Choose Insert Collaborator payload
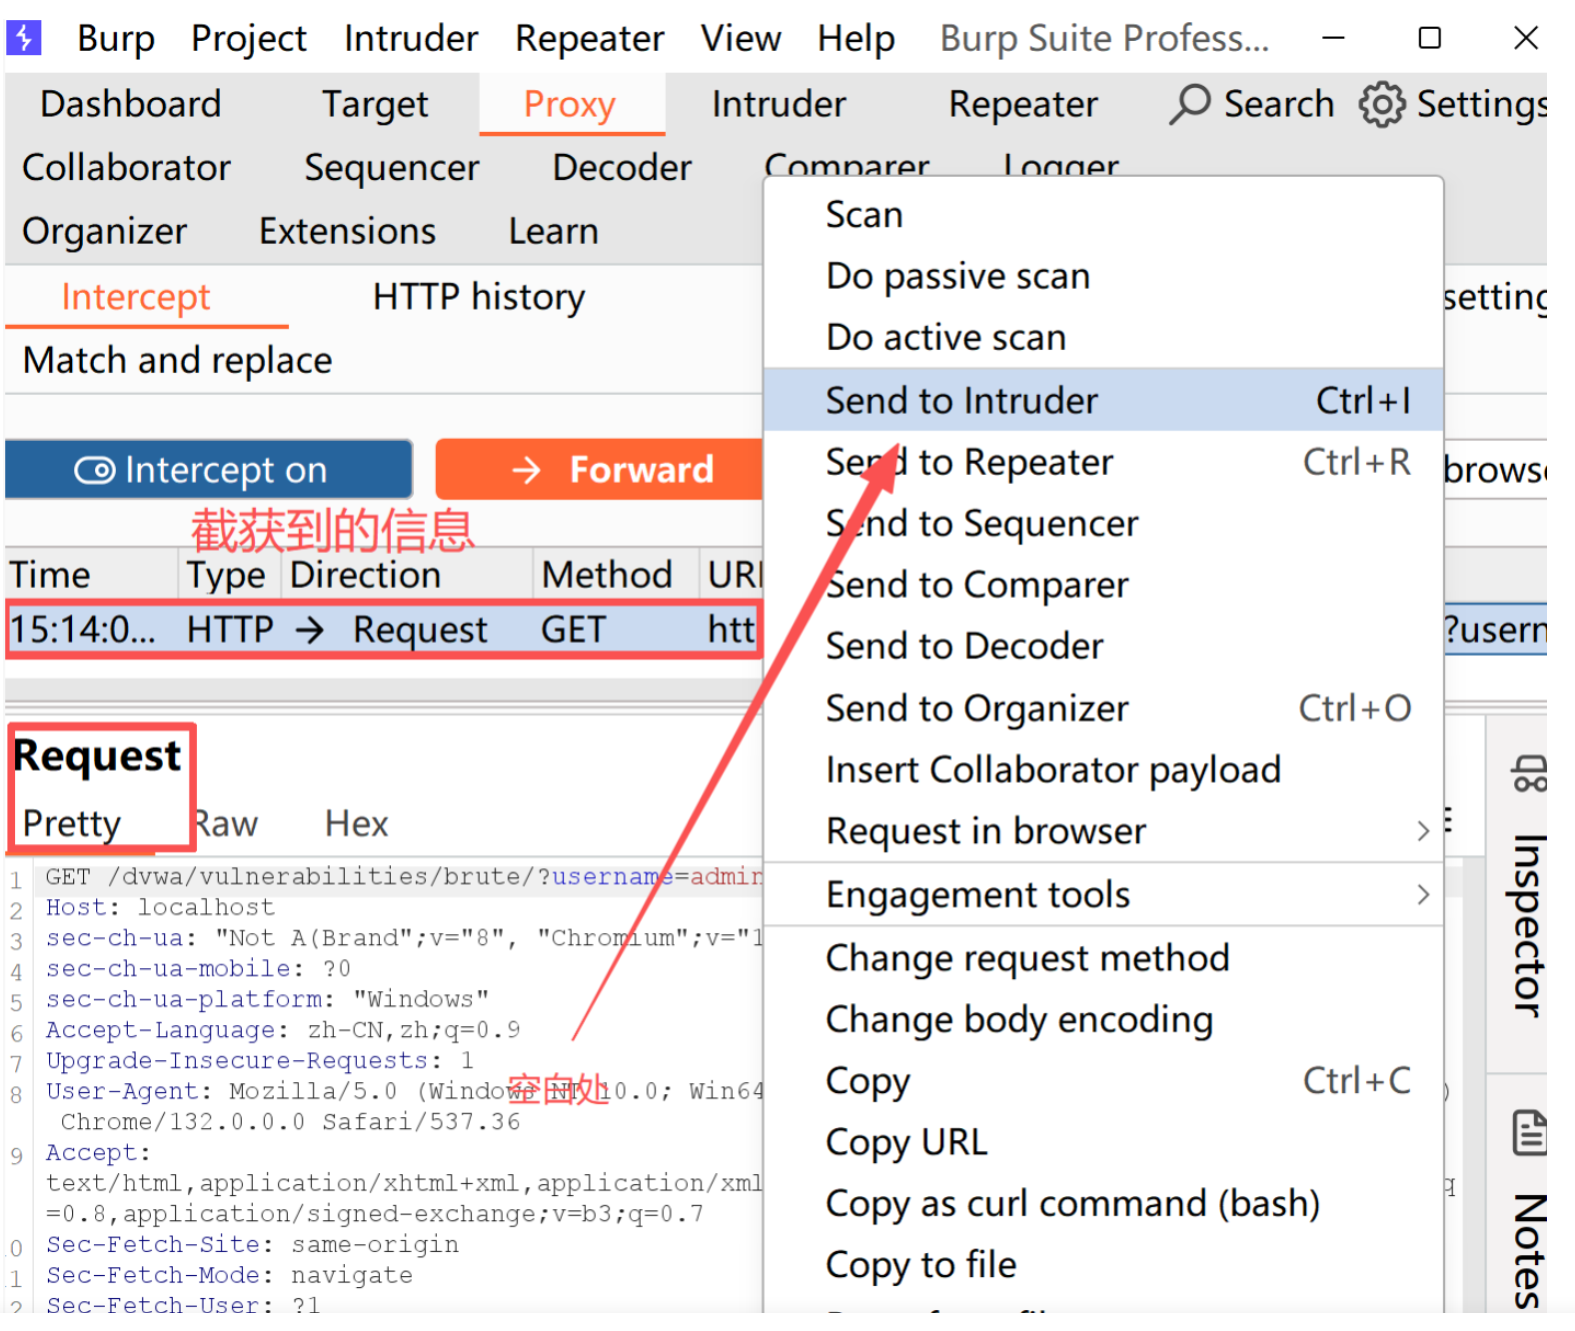The height and width of the screenshot is (1331, 1575). click(1103, 770)
